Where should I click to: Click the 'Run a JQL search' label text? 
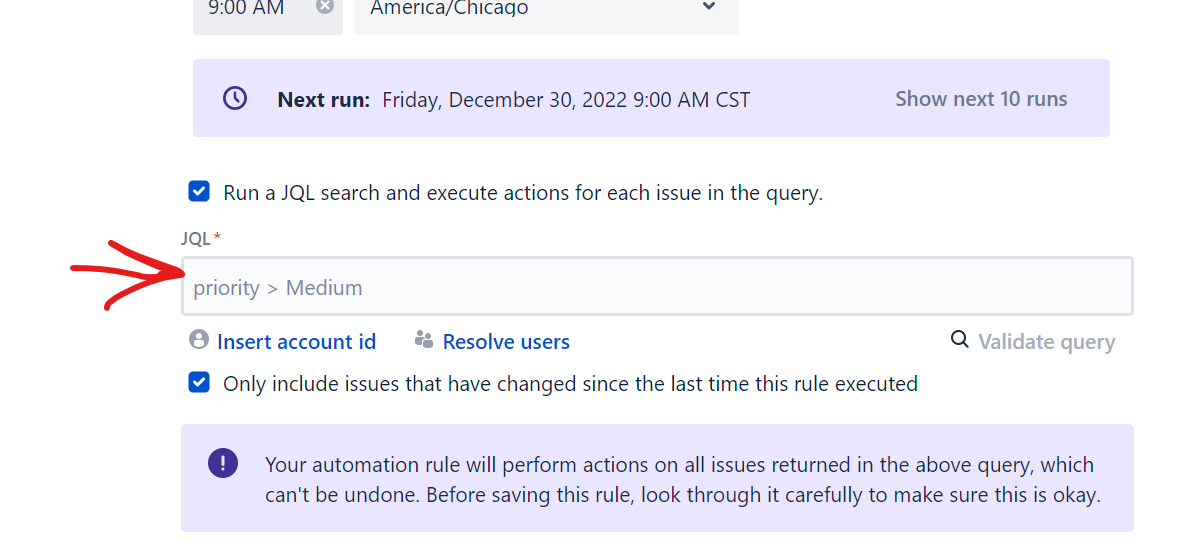(x=523, y=193)
